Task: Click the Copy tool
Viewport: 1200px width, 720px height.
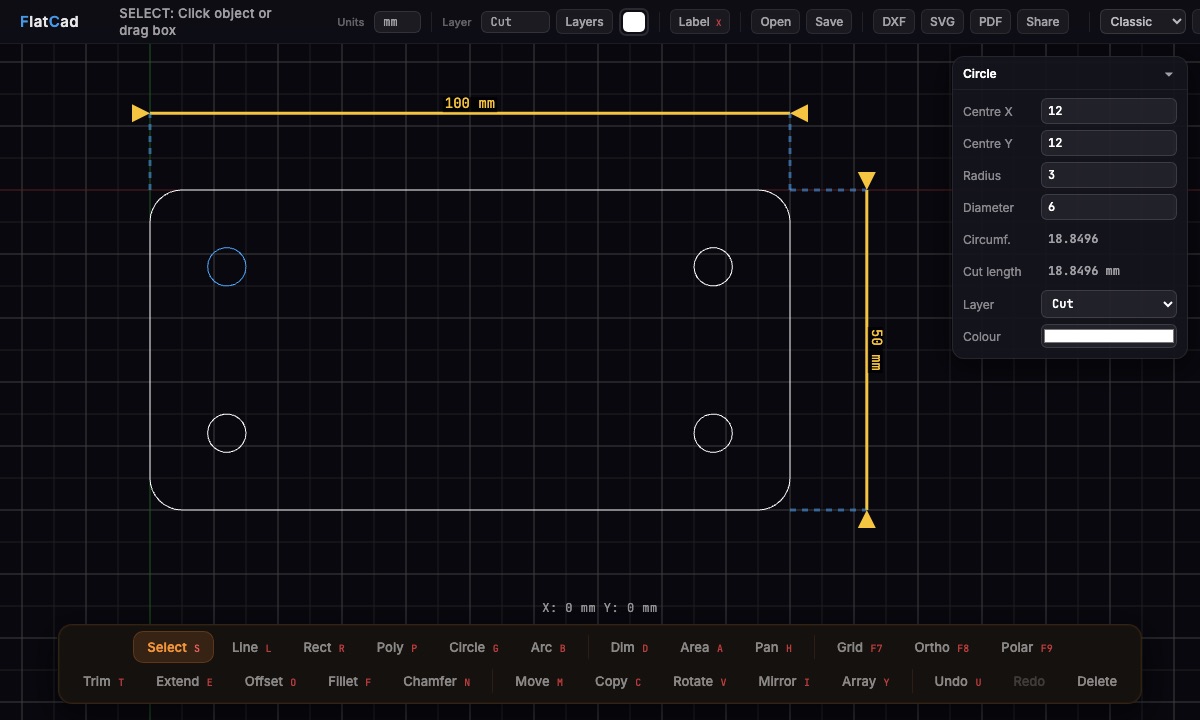Action: tap(617, 681)
